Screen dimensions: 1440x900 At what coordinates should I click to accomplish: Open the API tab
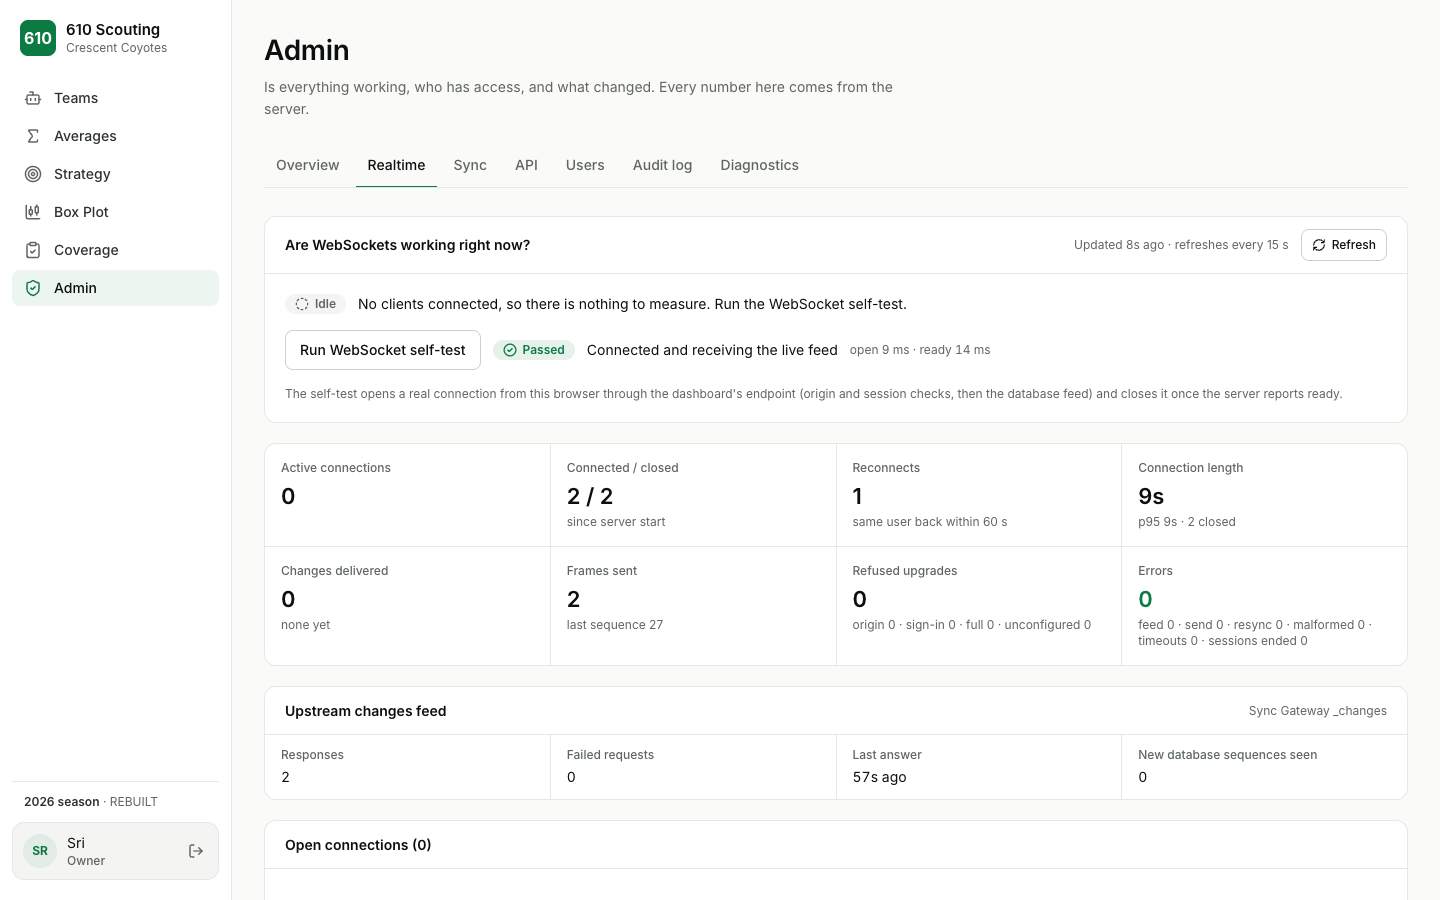[526, 165]
